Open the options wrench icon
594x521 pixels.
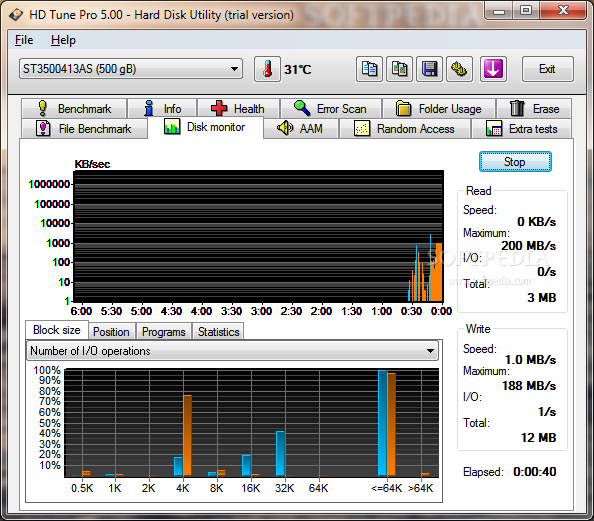click(x=459, y=69)
